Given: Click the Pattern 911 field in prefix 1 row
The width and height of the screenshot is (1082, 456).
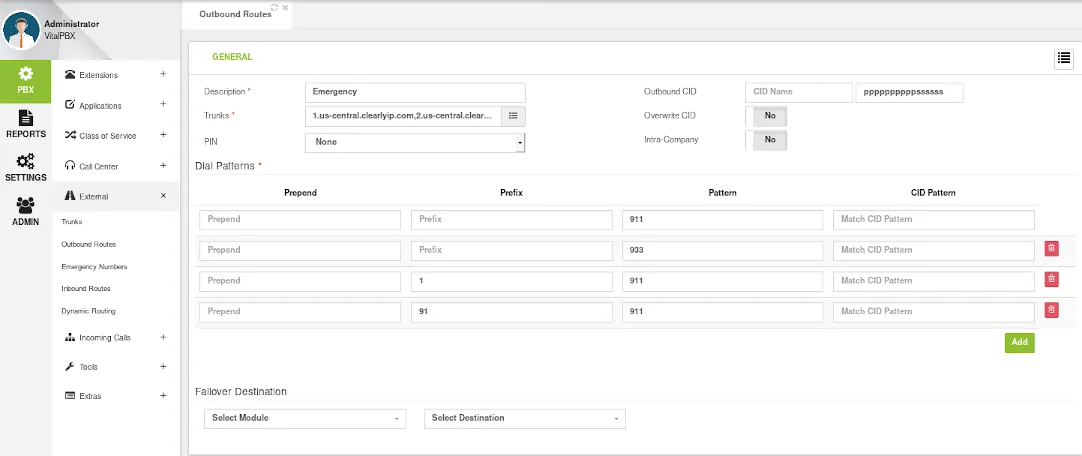Looking at the screenshot, I should [722, 281].
